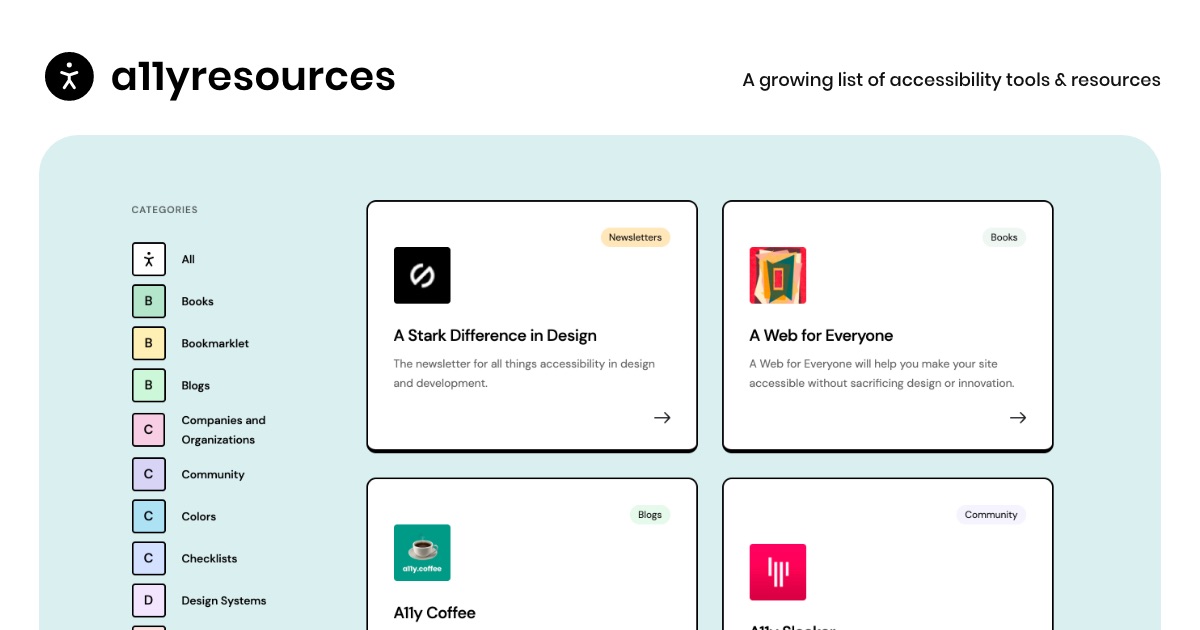This screenshot has height=630, width=1200.
Task: Click the purple C icon for Community
Action: [148, 474]
